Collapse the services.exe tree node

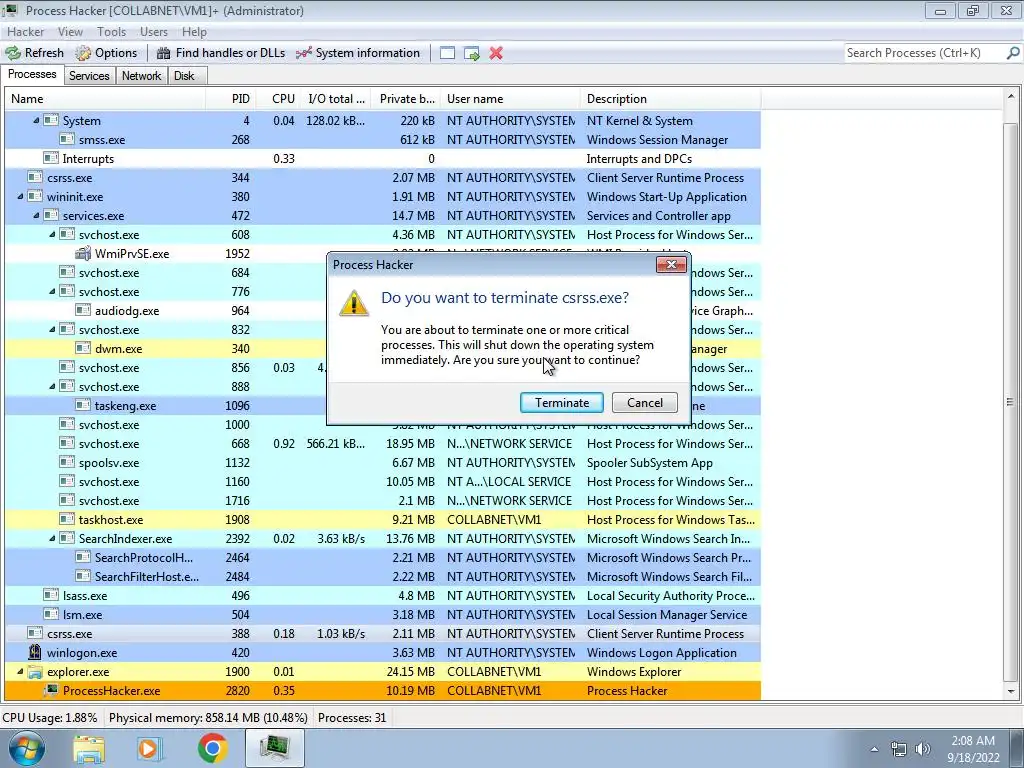coord(36,216)
